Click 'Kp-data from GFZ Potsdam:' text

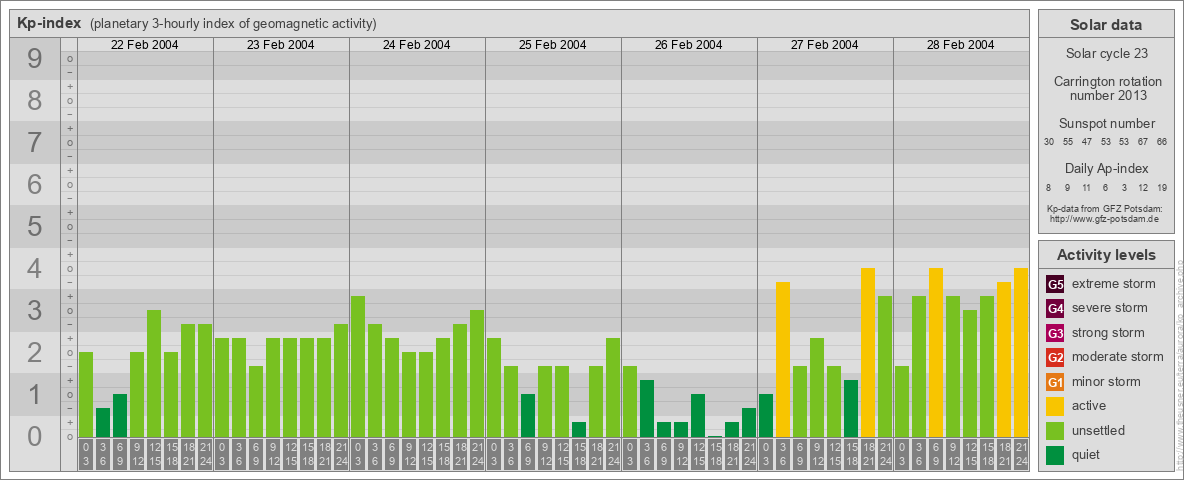pos(1106,209)
